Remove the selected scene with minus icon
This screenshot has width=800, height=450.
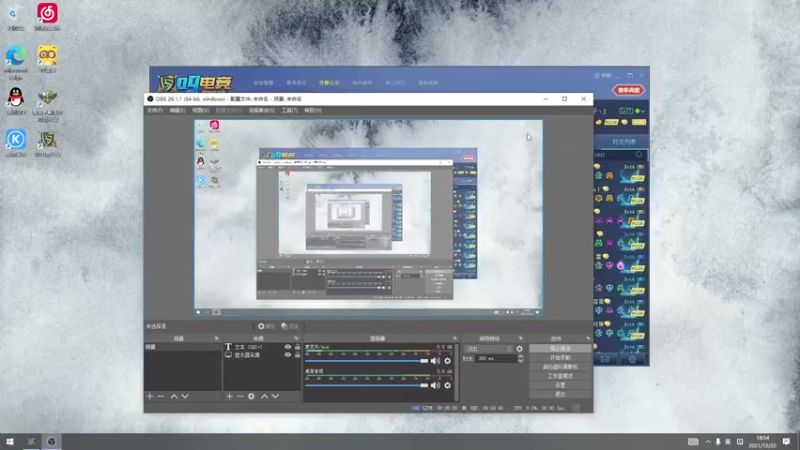coord(161,396)
